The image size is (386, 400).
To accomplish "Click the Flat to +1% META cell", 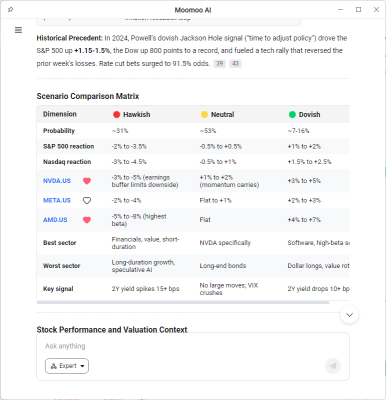I will pos(215,200).
